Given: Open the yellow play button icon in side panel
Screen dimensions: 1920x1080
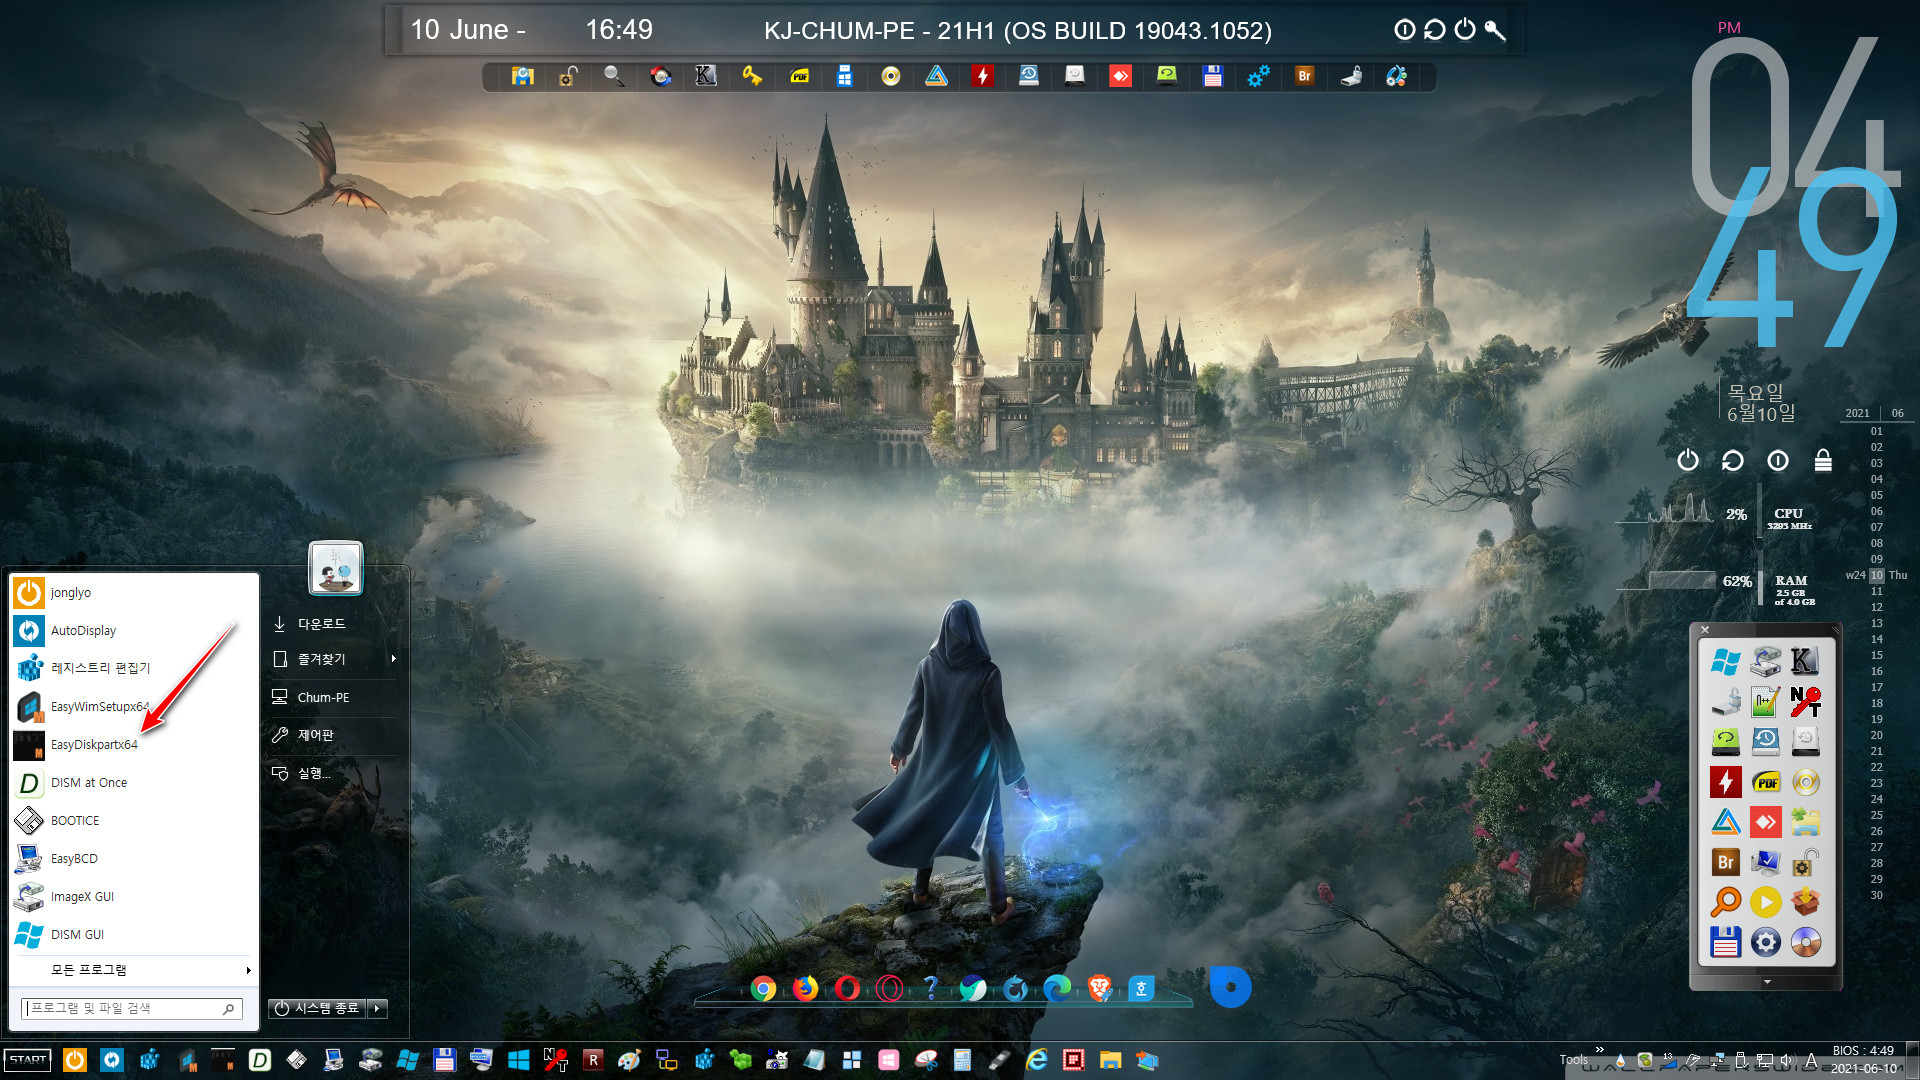Looking at the screenshot, I should [1766, 902].
